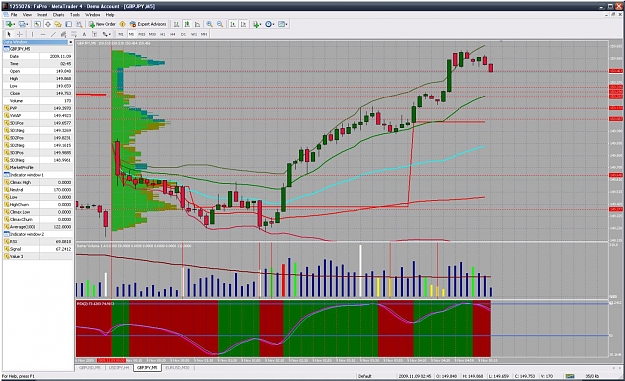The height and width of the screenshot is (381, 625).
Task: Open the Periods clock dropdown
Action: tap(270, 24)
